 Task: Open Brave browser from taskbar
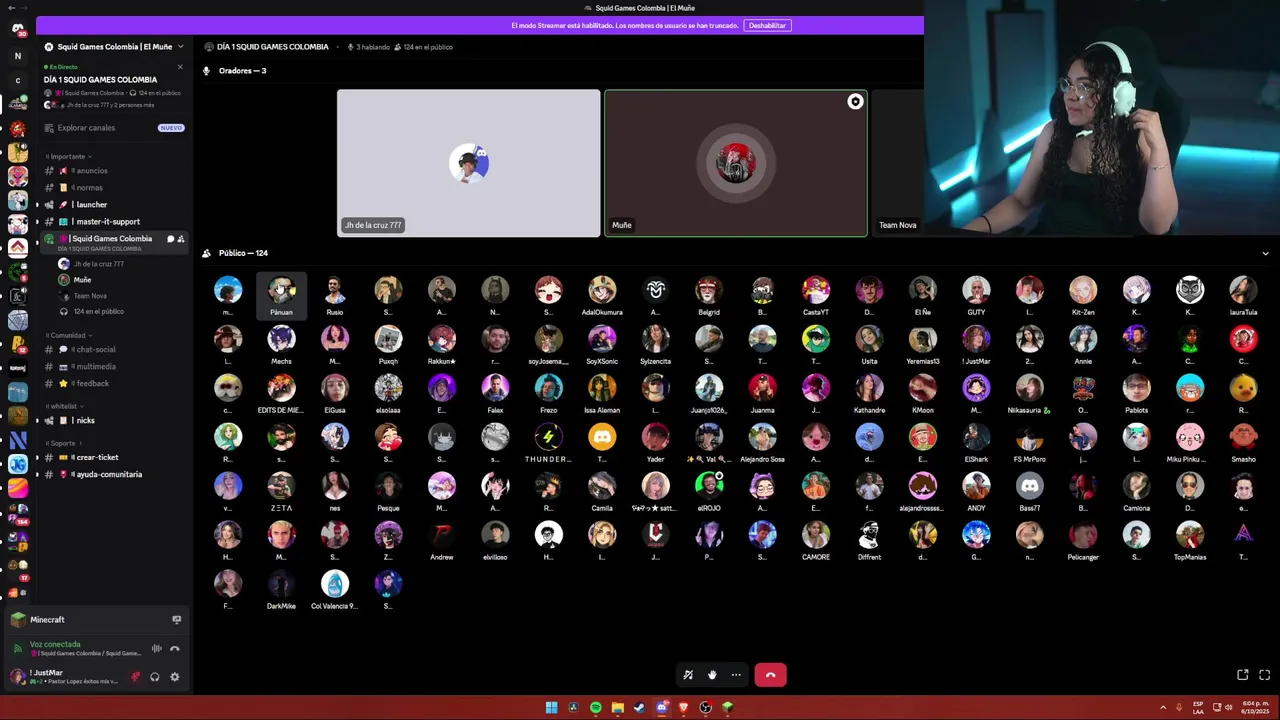[x=684, y=708]
